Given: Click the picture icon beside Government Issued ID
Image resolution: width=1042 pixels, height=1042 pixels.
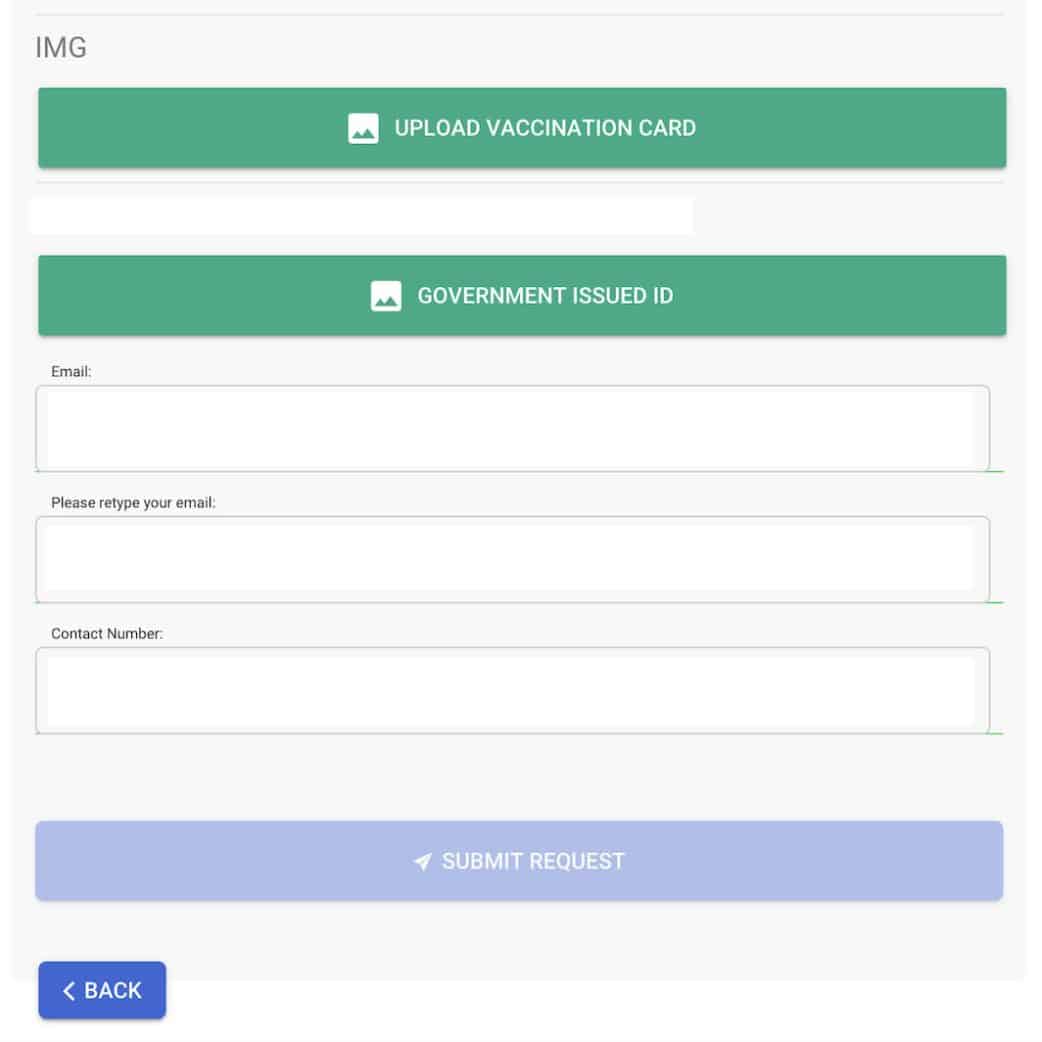Looking at the screenshot, I should (386, 296).
